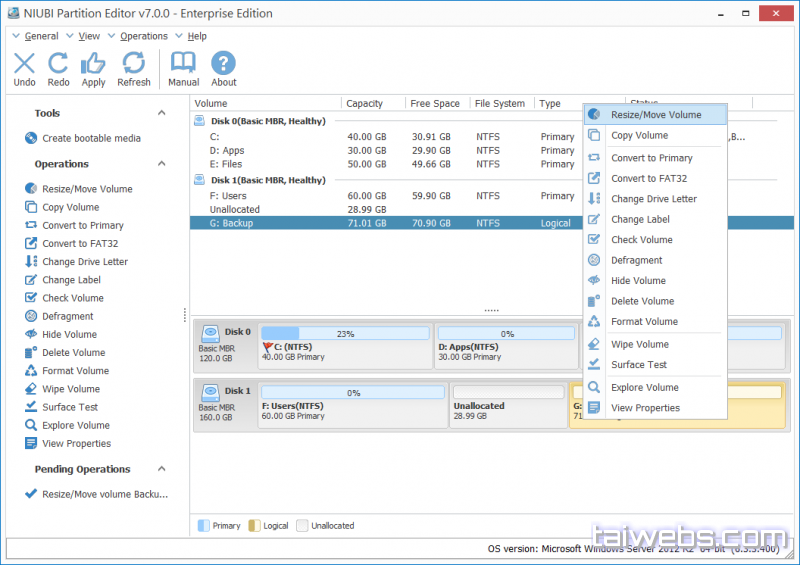Select the F: Users row in volume list
800x565 pixels.
click(229, 196)
